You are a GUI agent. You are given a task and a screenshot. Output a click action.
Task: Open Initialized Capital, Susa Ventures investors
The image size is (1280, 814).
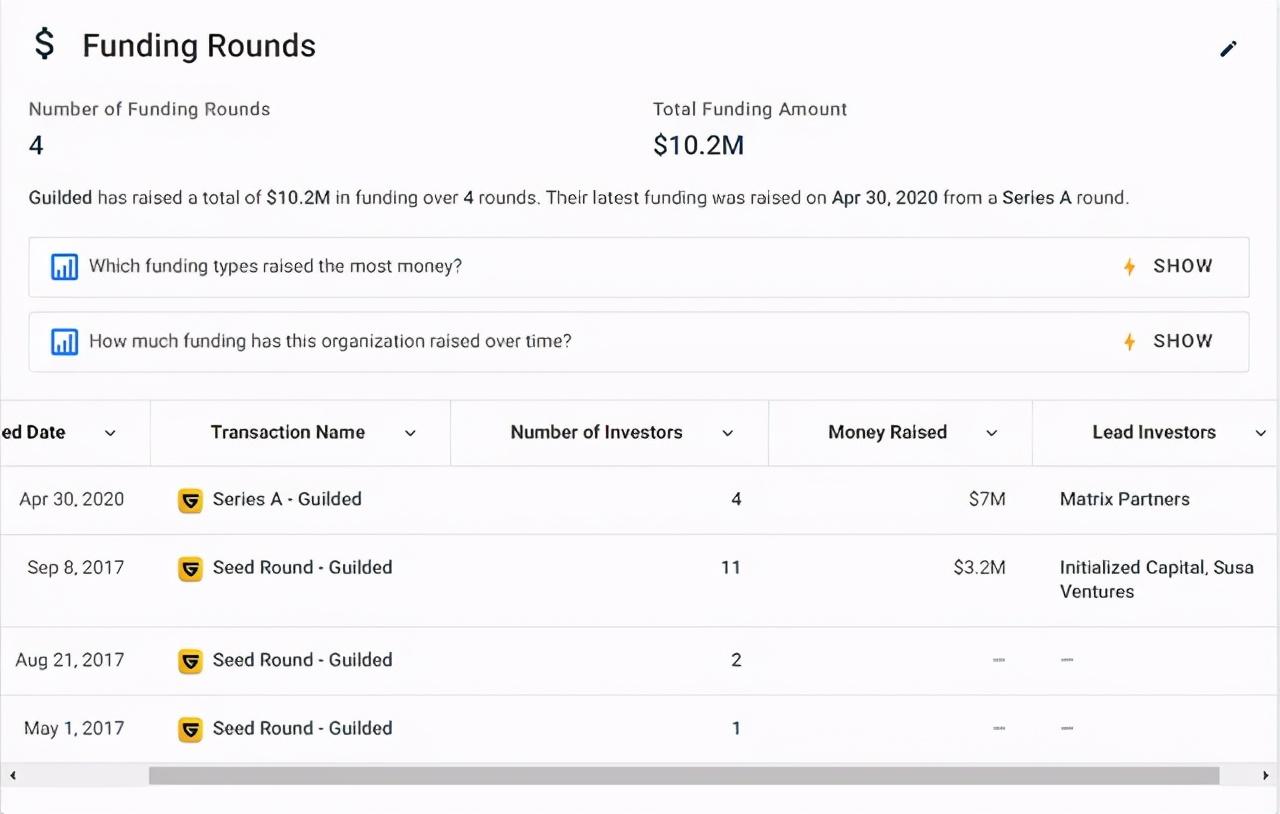click(1157, 579)
